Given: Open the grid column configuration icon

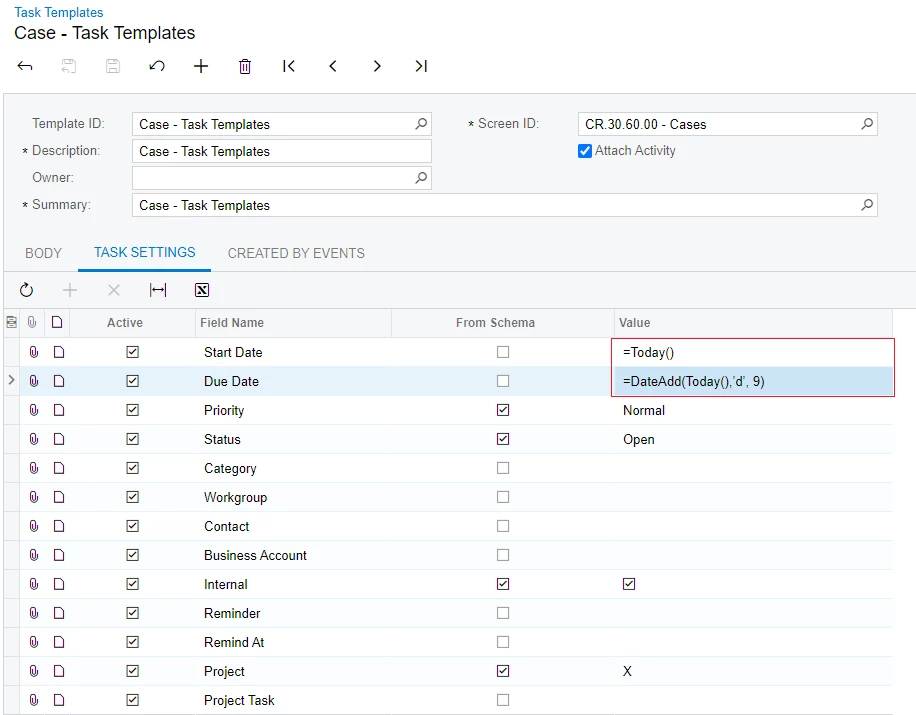Looking at the screenshot, I should 11,322.
